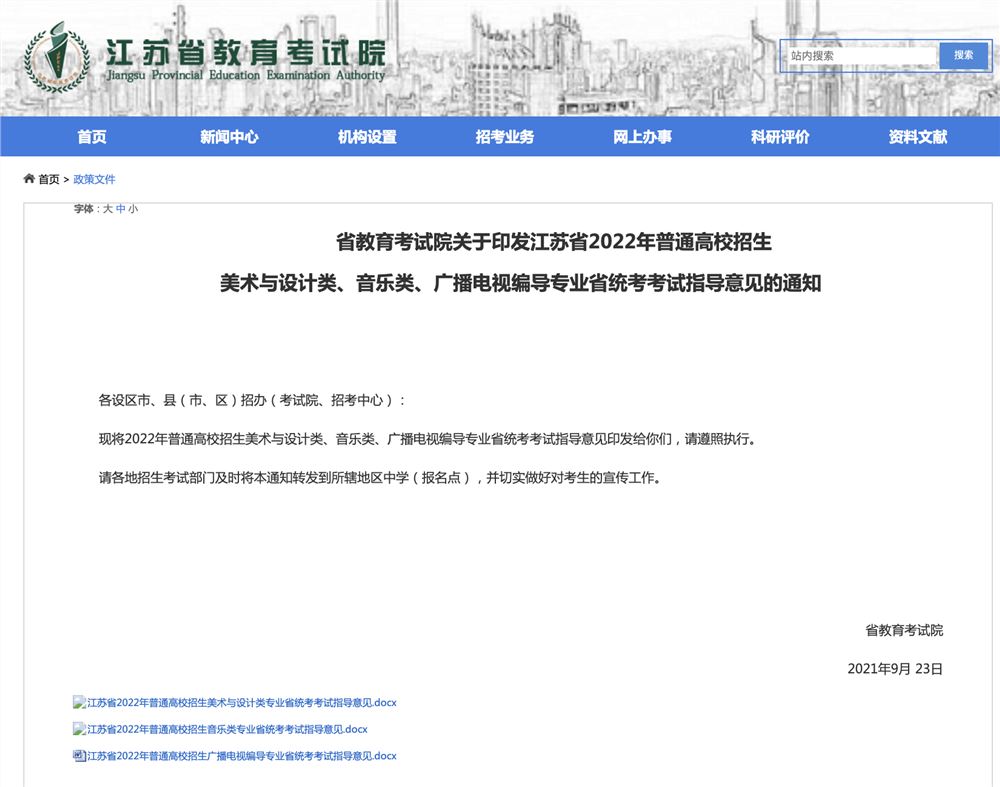Click the home icon in the breadcrumb
The height and width of the screenshot is (787, 1000).
coord(29,179)
